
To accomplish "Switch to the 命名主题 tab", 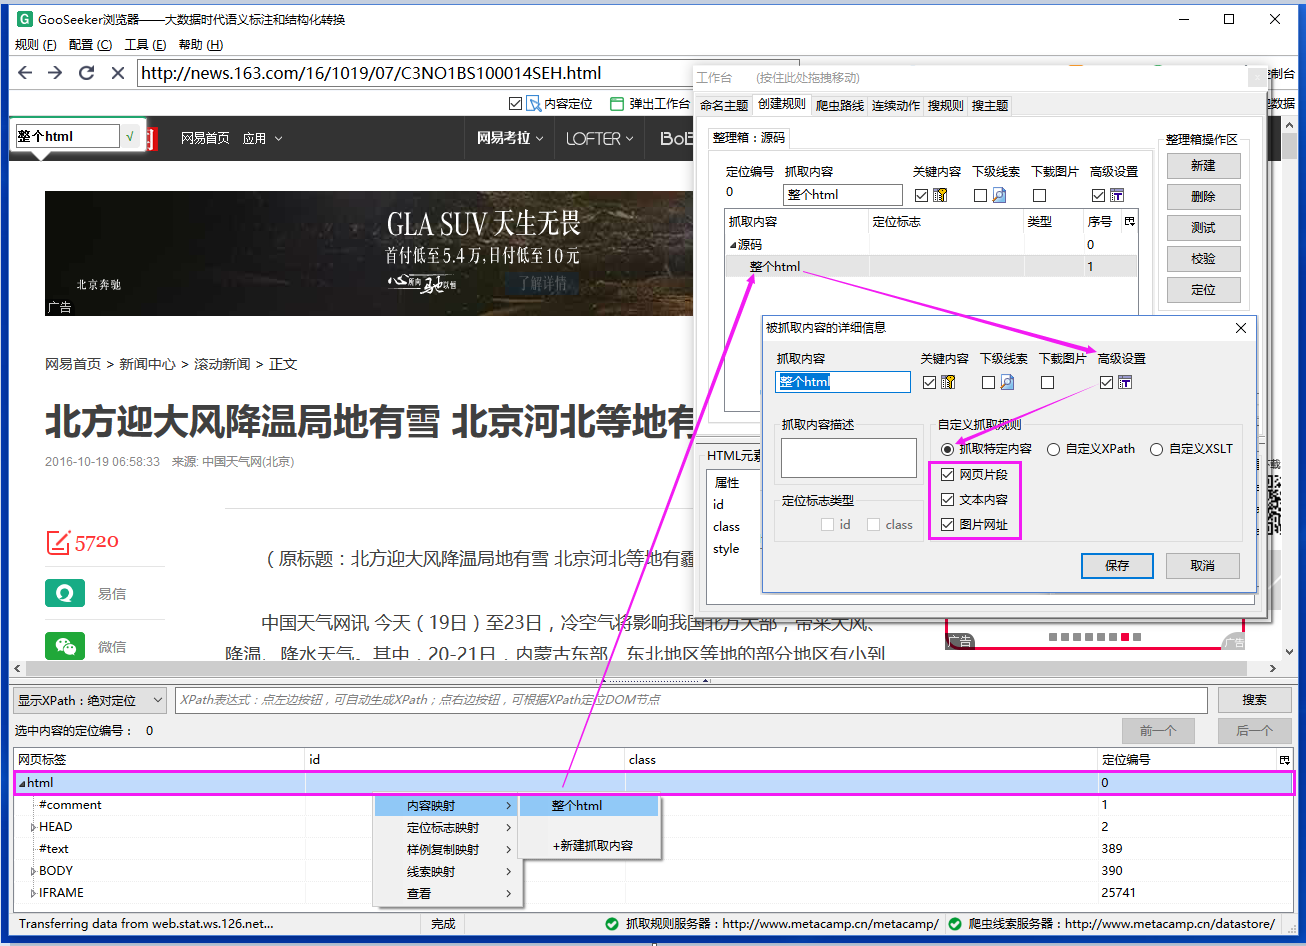I will tap(724, 105).
